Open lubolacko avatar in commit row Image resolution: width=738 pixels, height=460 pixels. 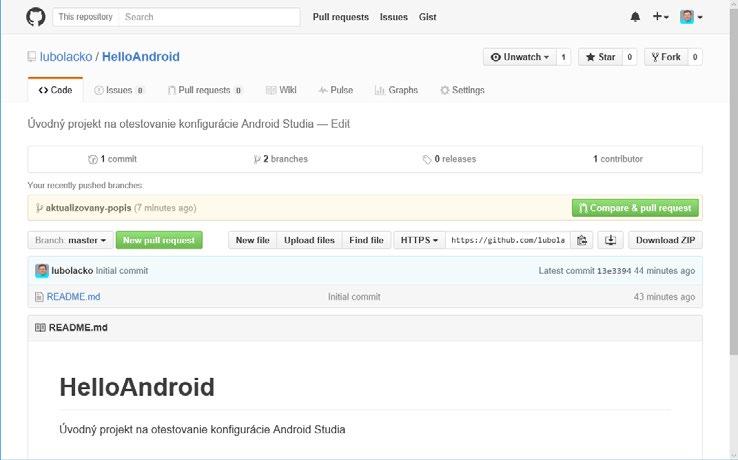point(42,271)
